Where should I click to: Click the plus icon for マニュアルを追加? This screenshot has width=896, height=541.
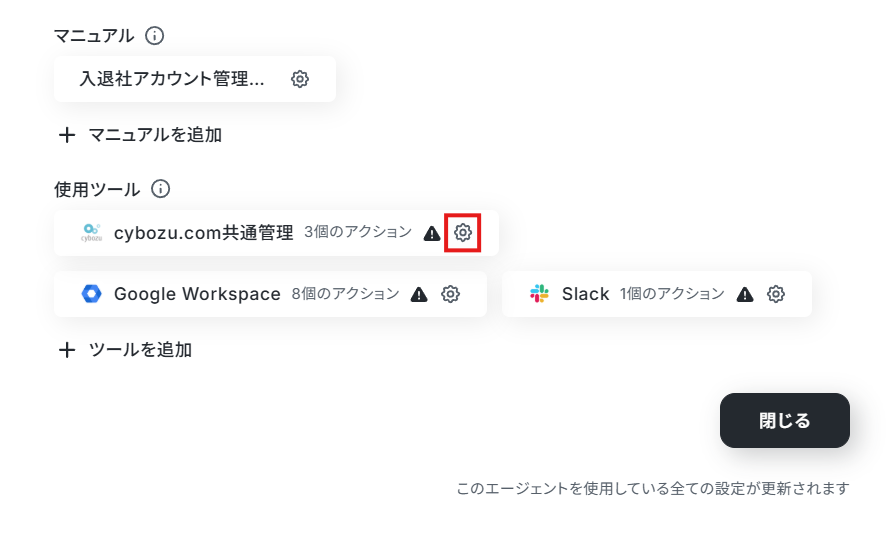67,135
